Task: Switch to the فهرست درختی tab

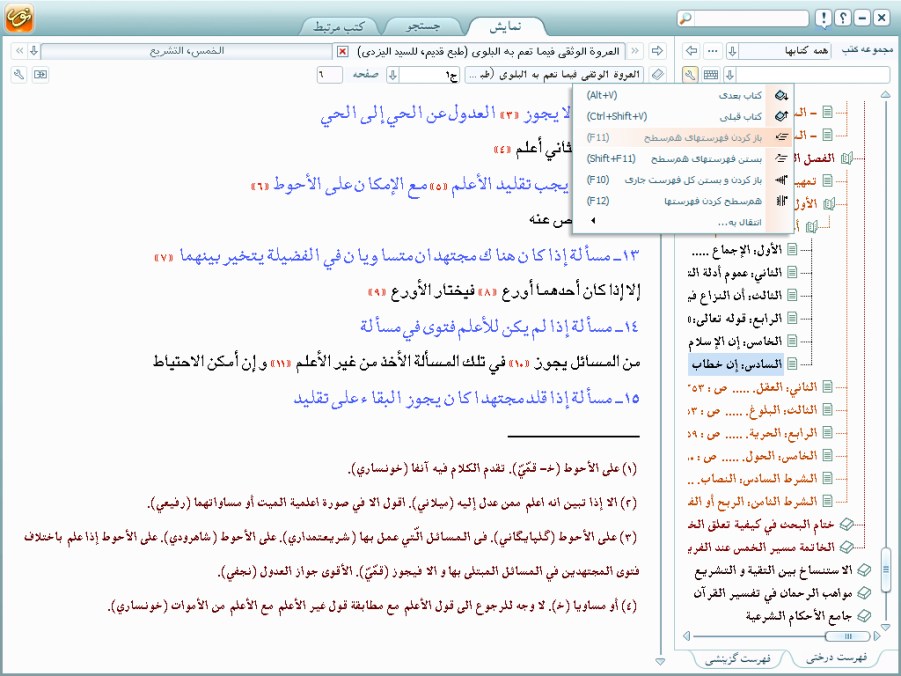Action: click(836, 658)
